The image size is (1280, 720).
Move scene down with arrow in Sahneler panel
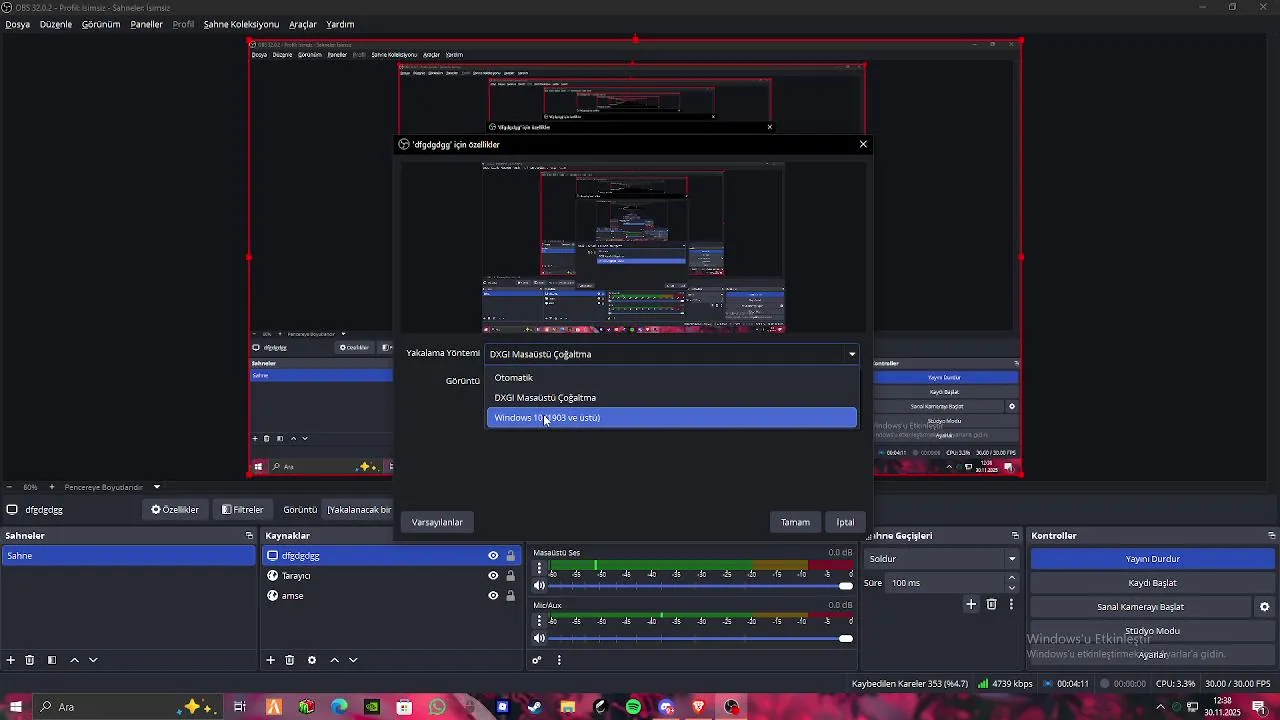pyautogui.click(x=93, y=660)
